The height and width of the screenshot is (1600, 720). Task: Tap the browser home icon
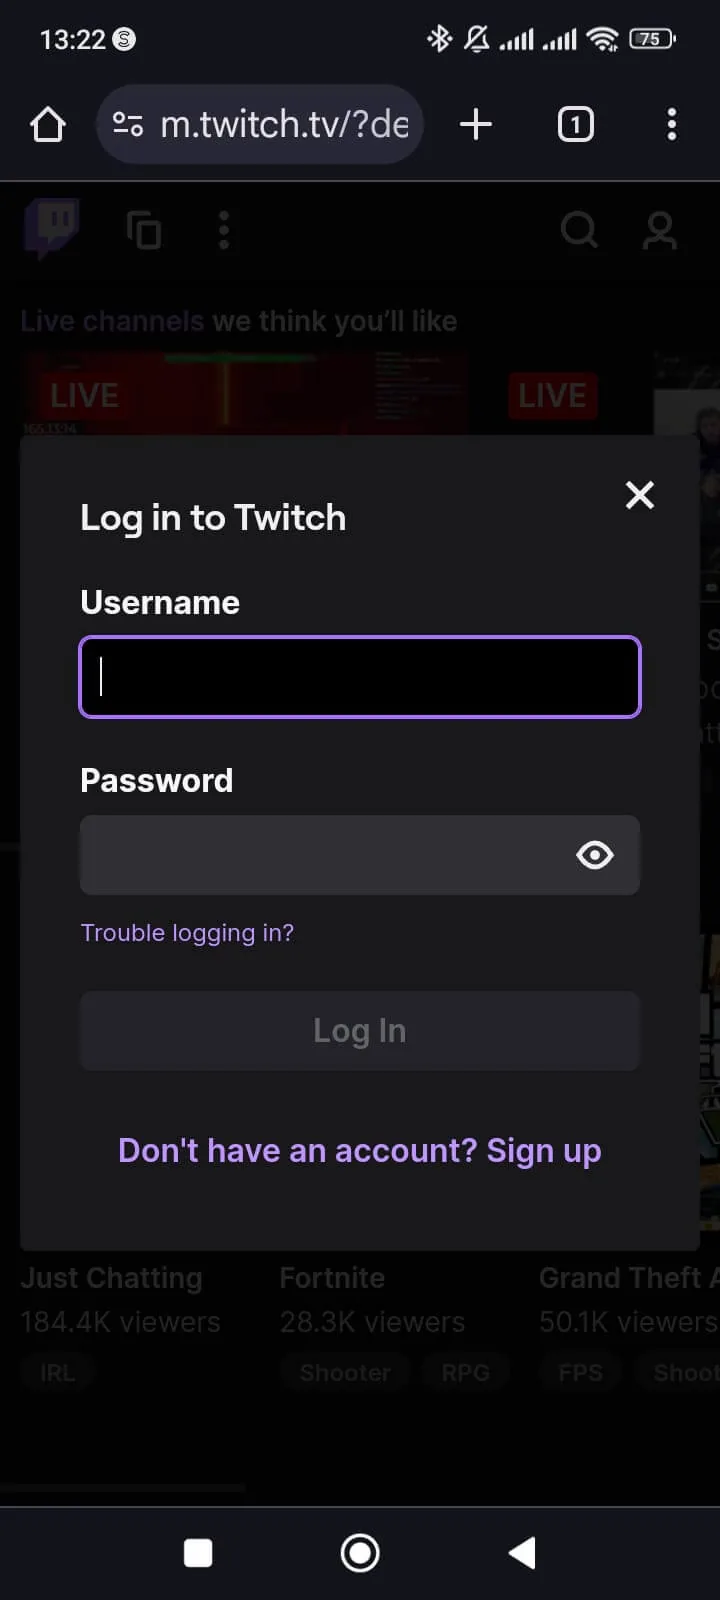coord(48,125)
